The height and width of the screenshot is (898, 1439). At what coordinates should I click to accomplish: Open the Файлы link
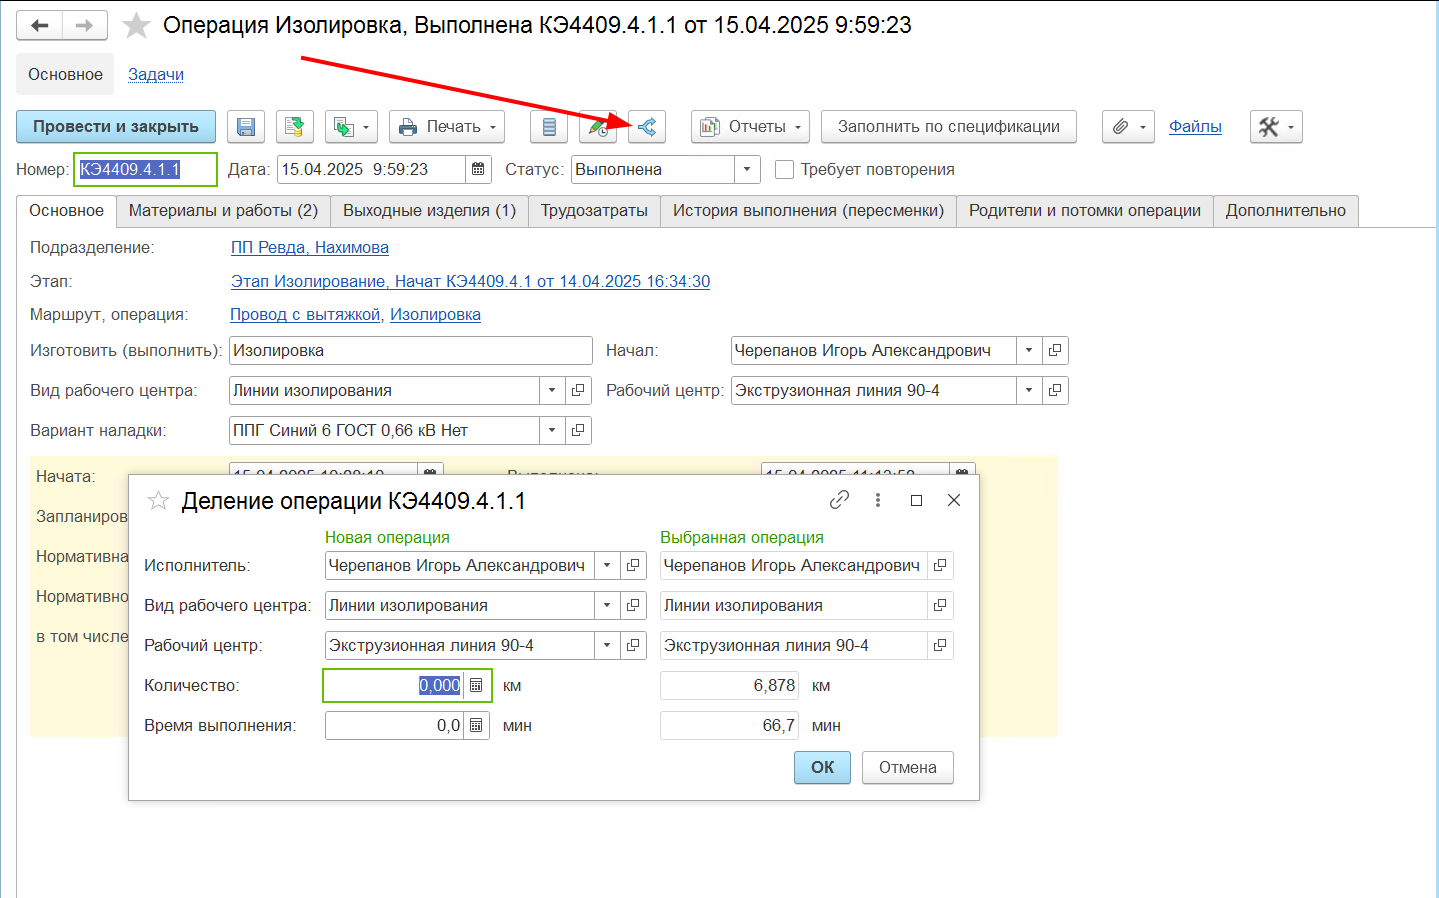[1195, 127]
